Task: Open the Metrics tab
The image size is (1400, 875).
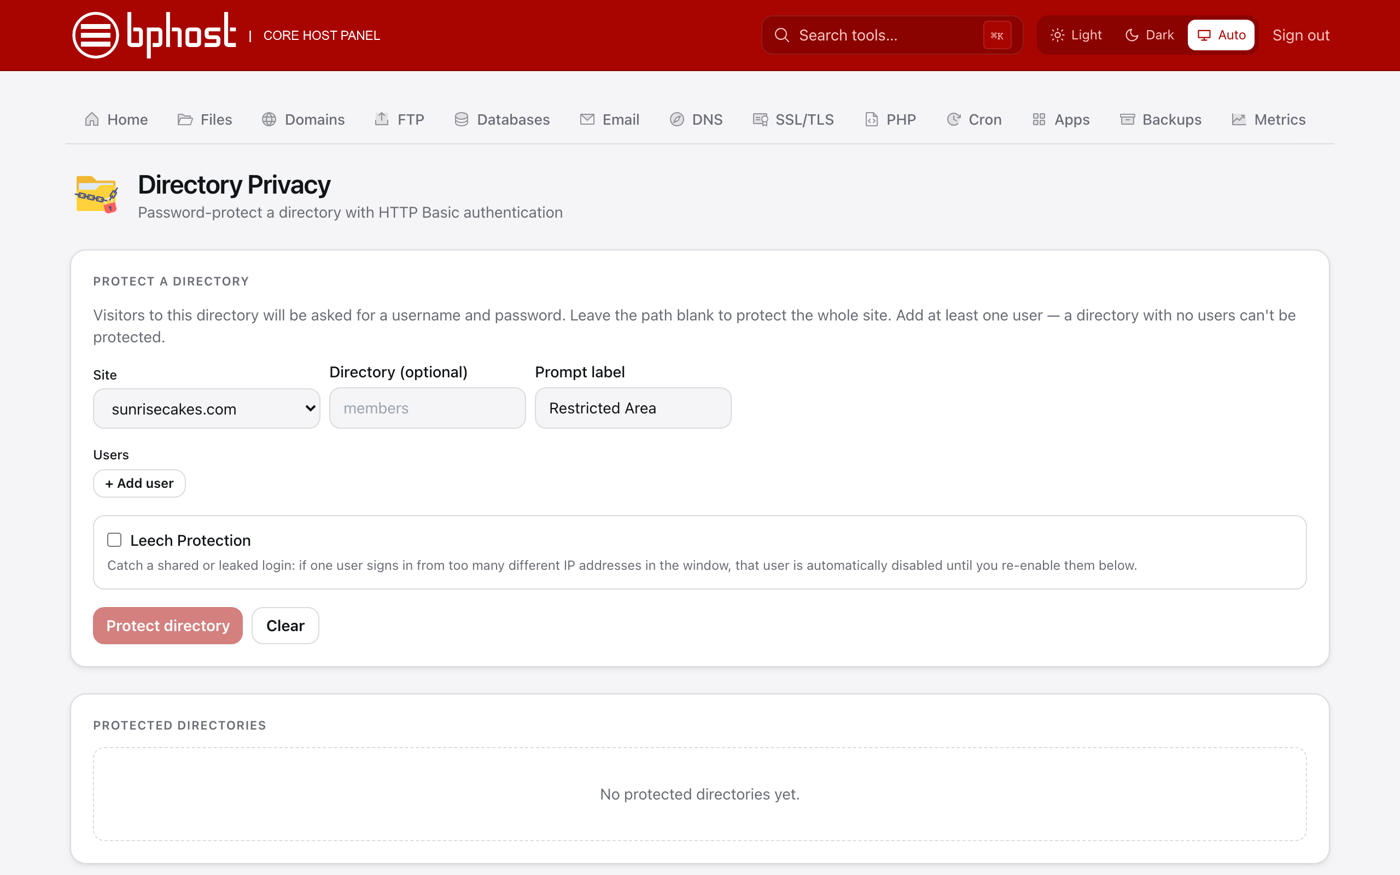Action: [1269, 119]
